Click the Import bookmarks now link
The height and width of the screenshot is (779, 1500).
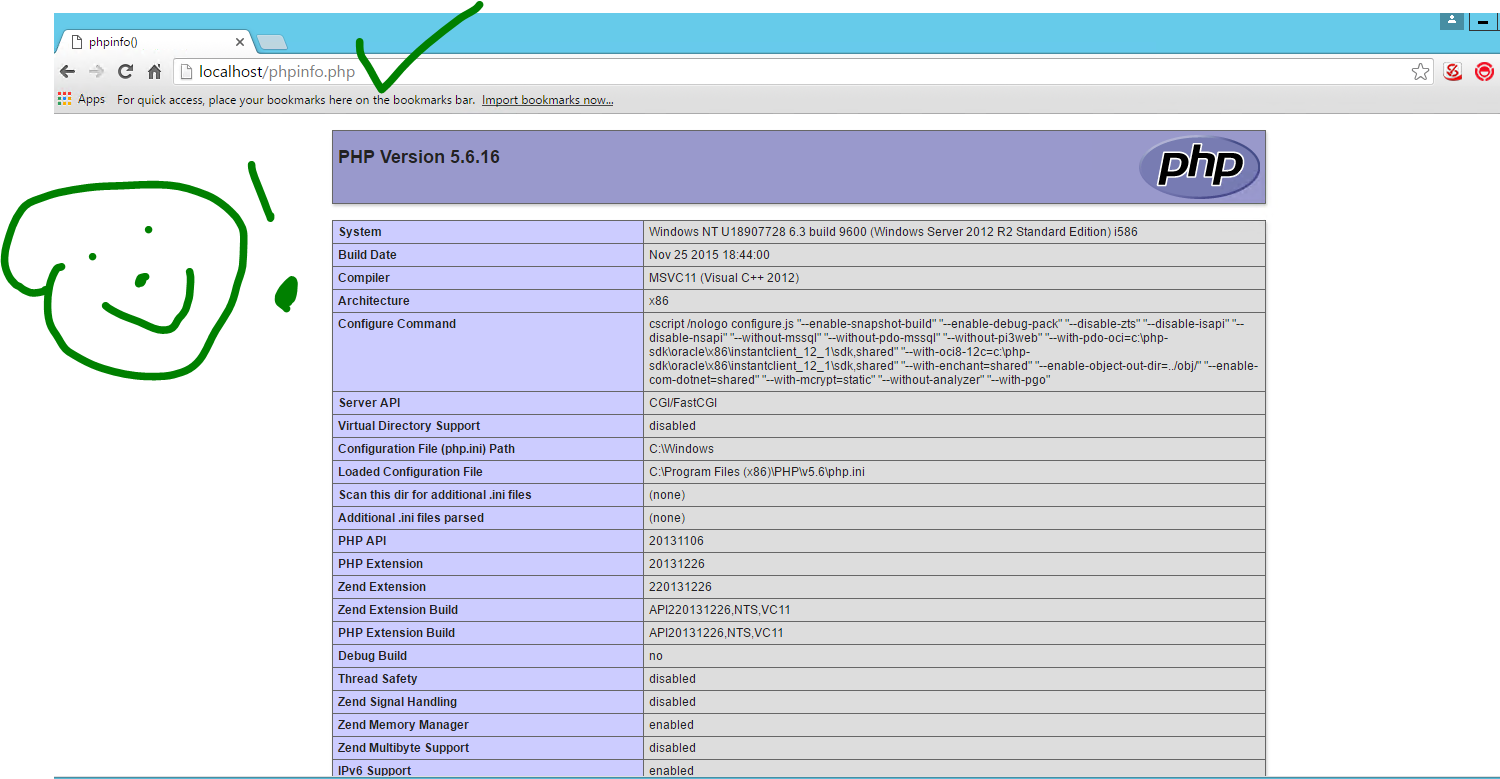tap(548, 100)
